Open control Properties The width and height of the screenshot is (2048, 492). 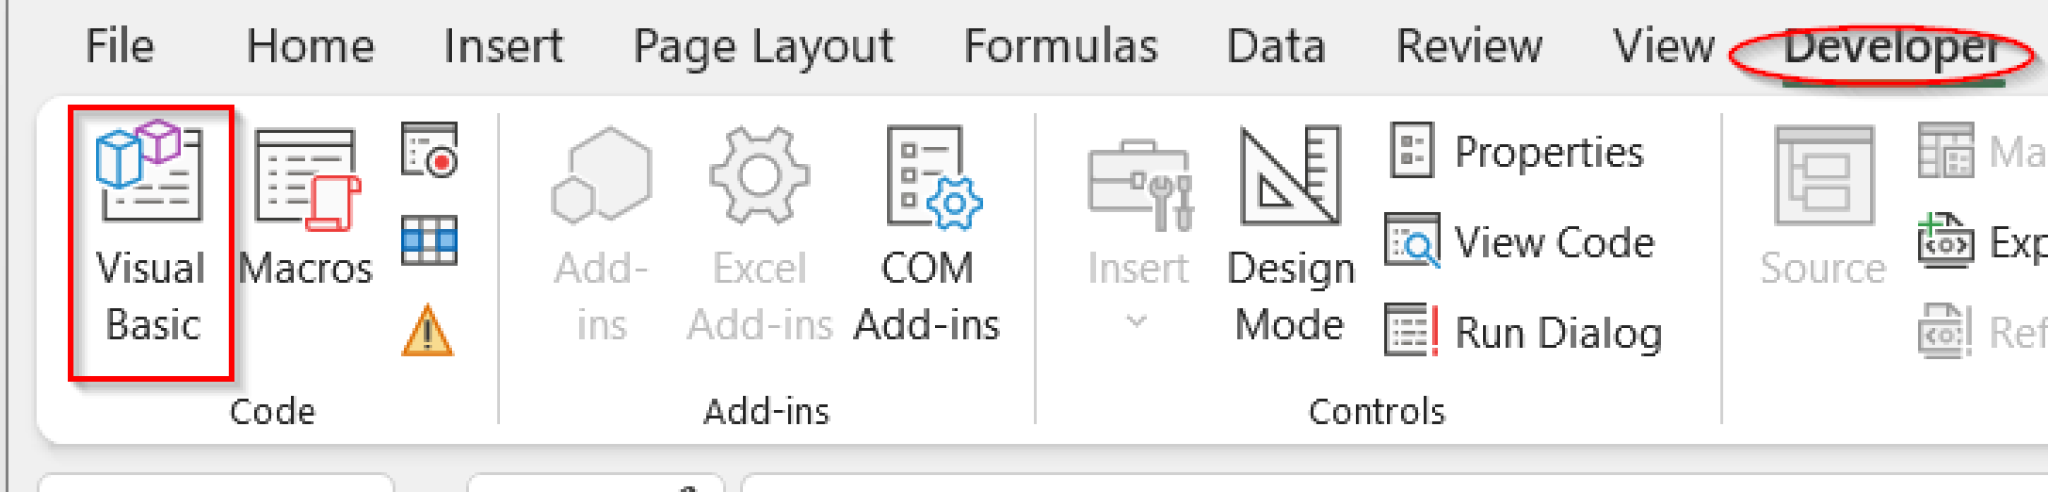click(1518, 152)
